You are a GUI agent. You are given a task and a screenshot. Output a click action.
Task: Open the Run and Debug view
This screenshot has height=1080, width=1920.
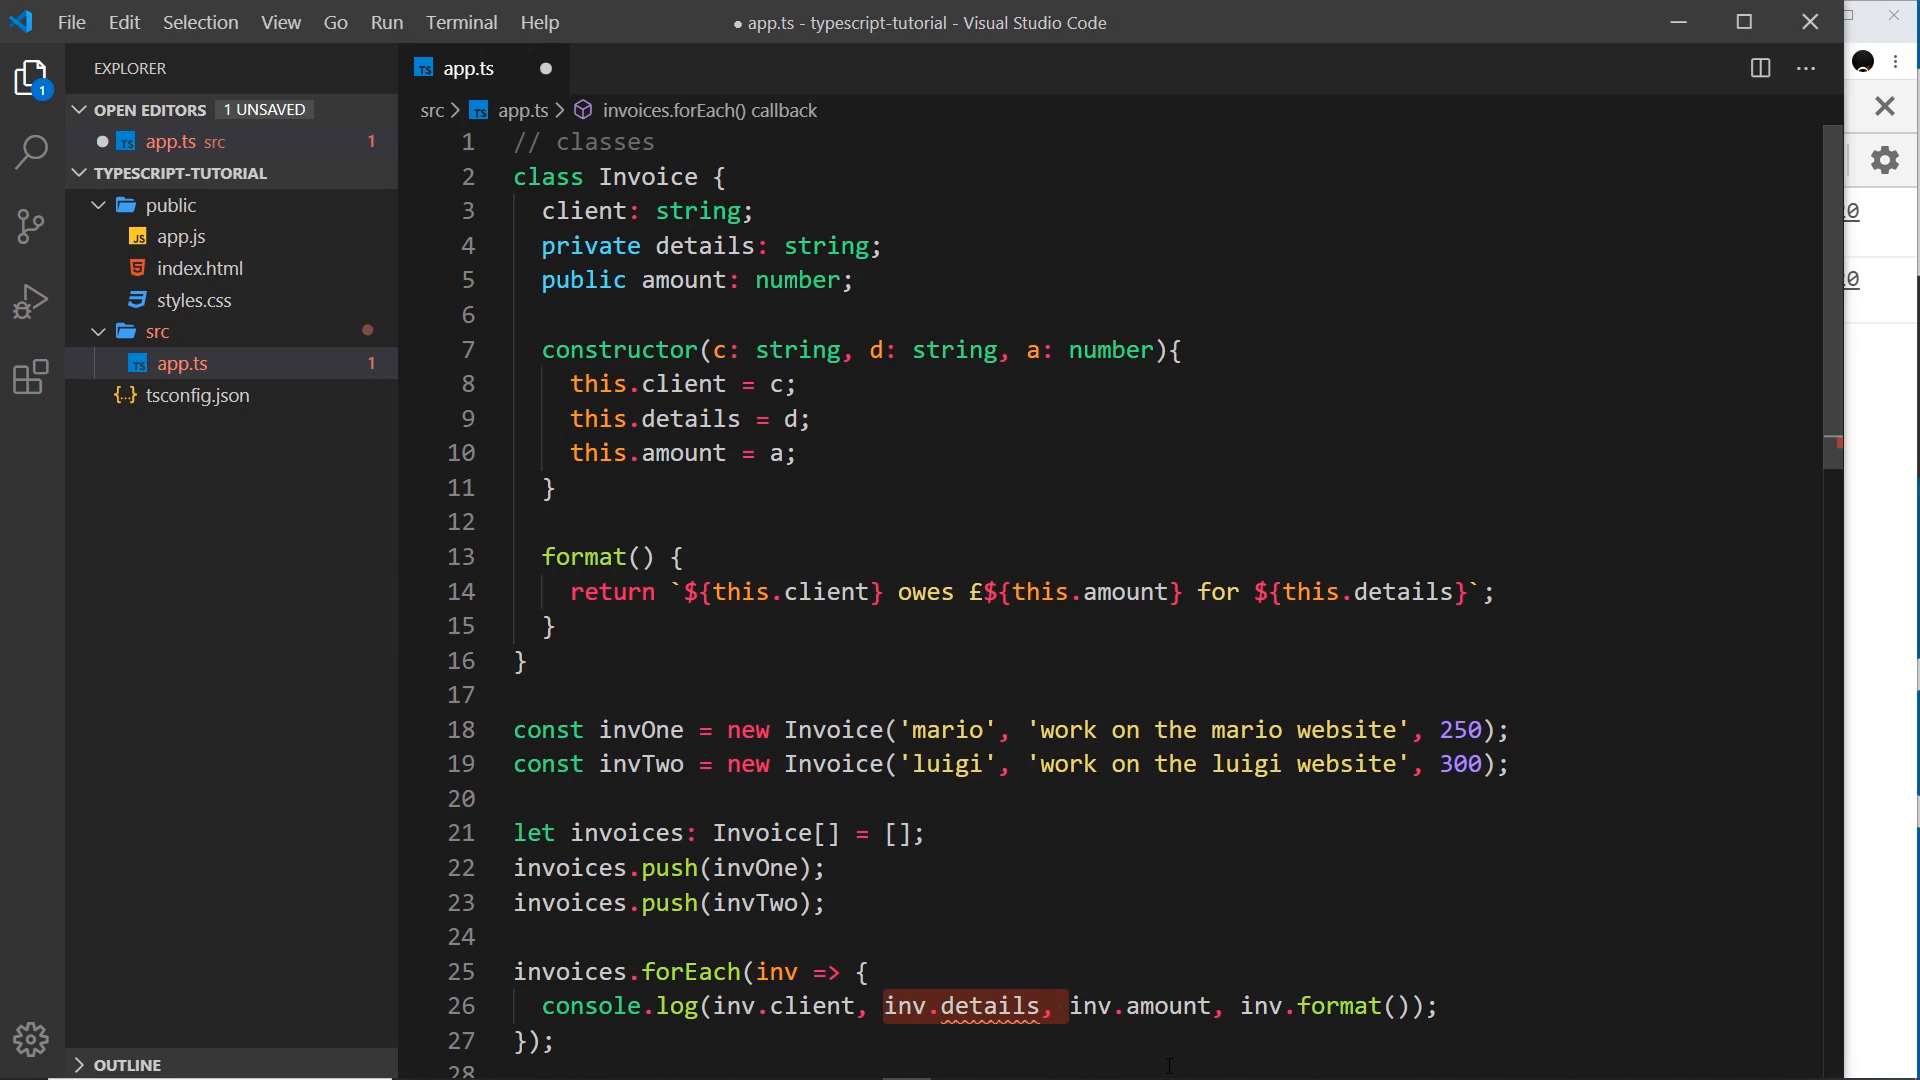pos(32,301)
